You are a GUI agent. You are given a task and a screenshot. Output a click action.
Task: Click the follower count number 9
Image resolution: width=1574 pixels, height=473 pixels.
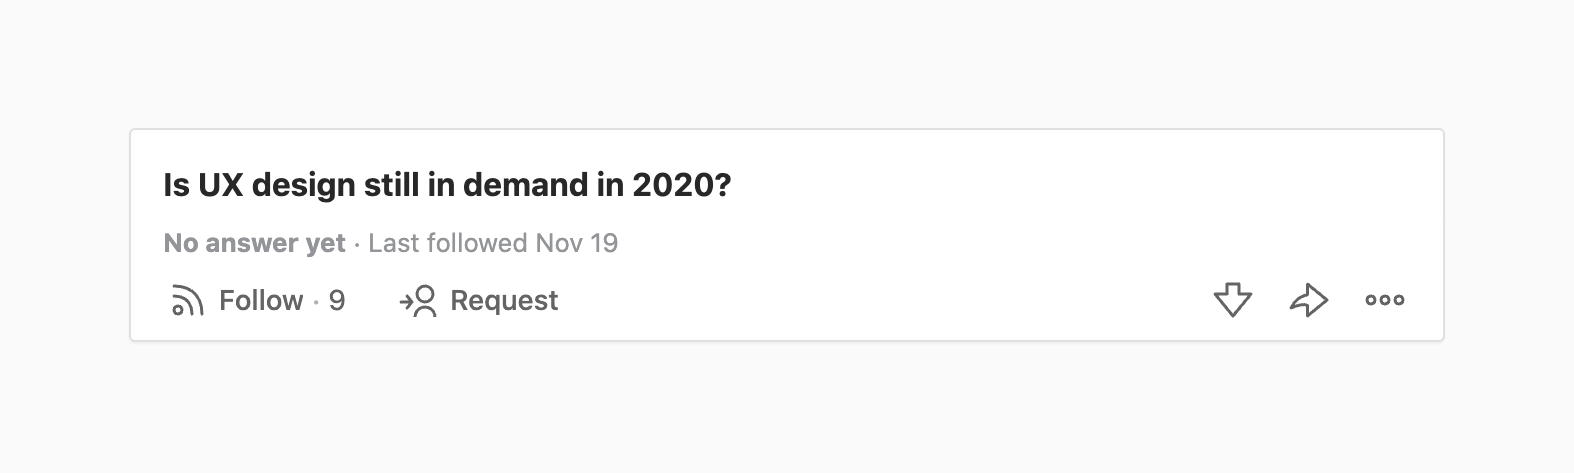pos(337,301)
